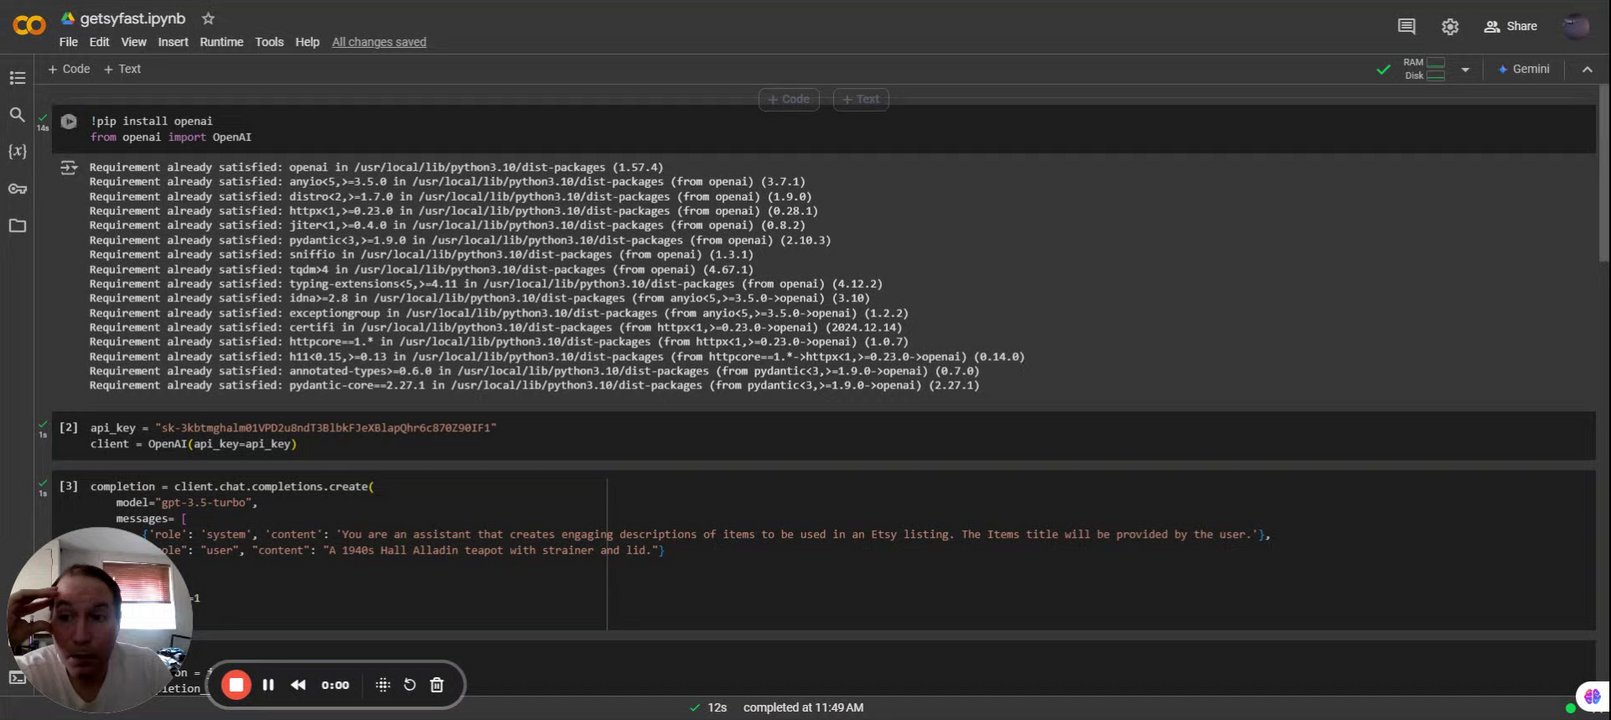Open the Edit menu

coord(99,42)
